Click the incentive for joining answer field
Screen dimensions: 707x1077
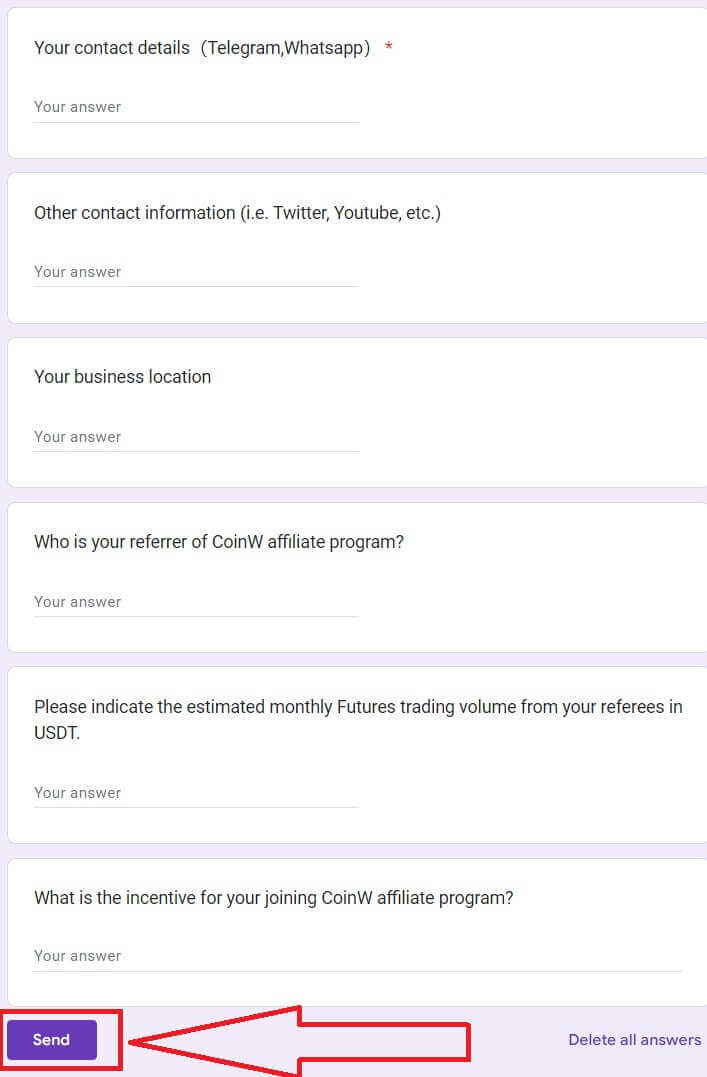point(357,956)
